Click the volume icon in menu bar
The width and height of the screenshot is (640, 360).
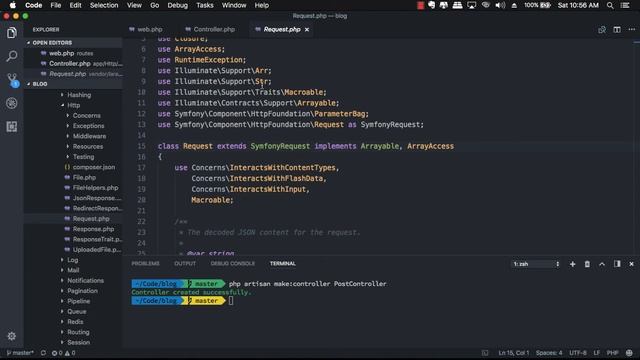coord(500,5)
